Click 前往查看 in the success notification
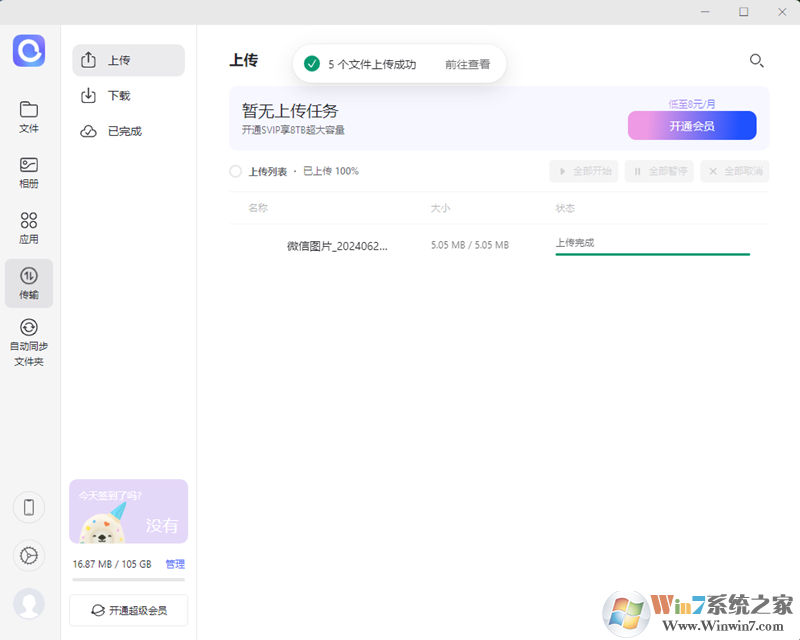This screenshot has width=800, height=640. pos(467,64)
